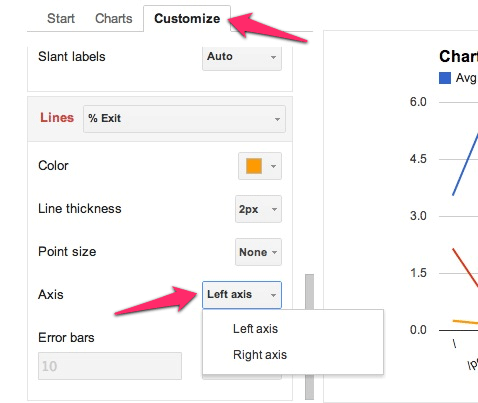Click the Axis dropdown showing Left axis
Viewport: 478px width, 403px height.
(x=242, y=295)
